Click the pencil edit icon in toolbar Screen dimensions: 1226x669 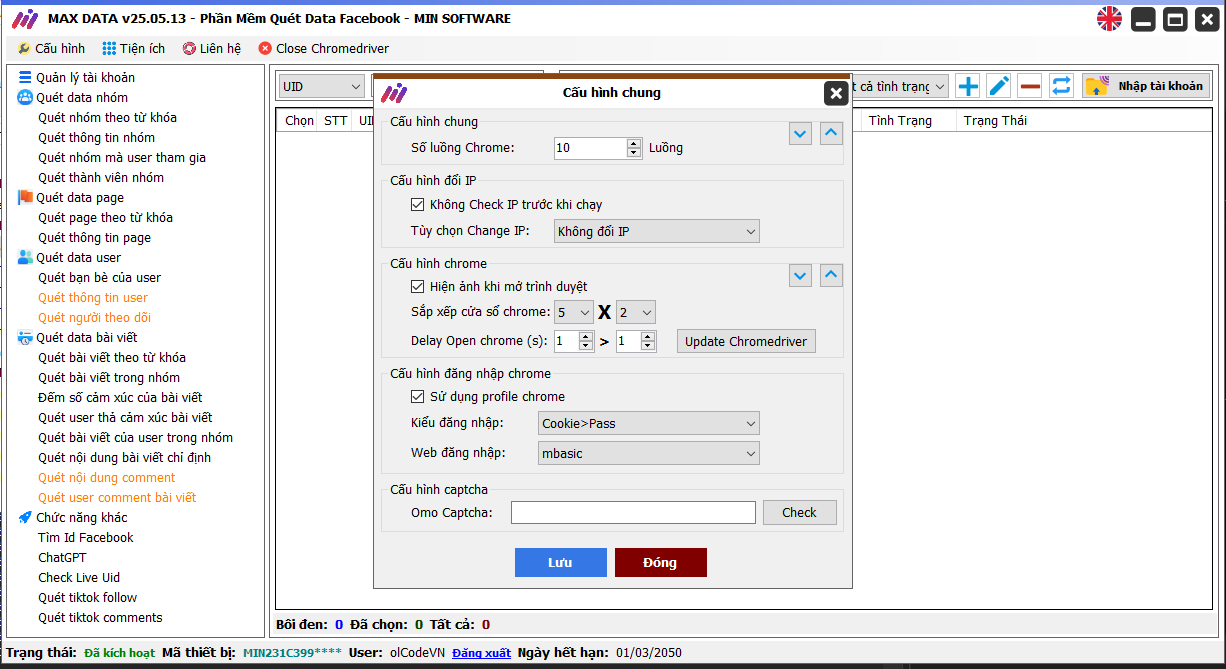click(998, 86)
